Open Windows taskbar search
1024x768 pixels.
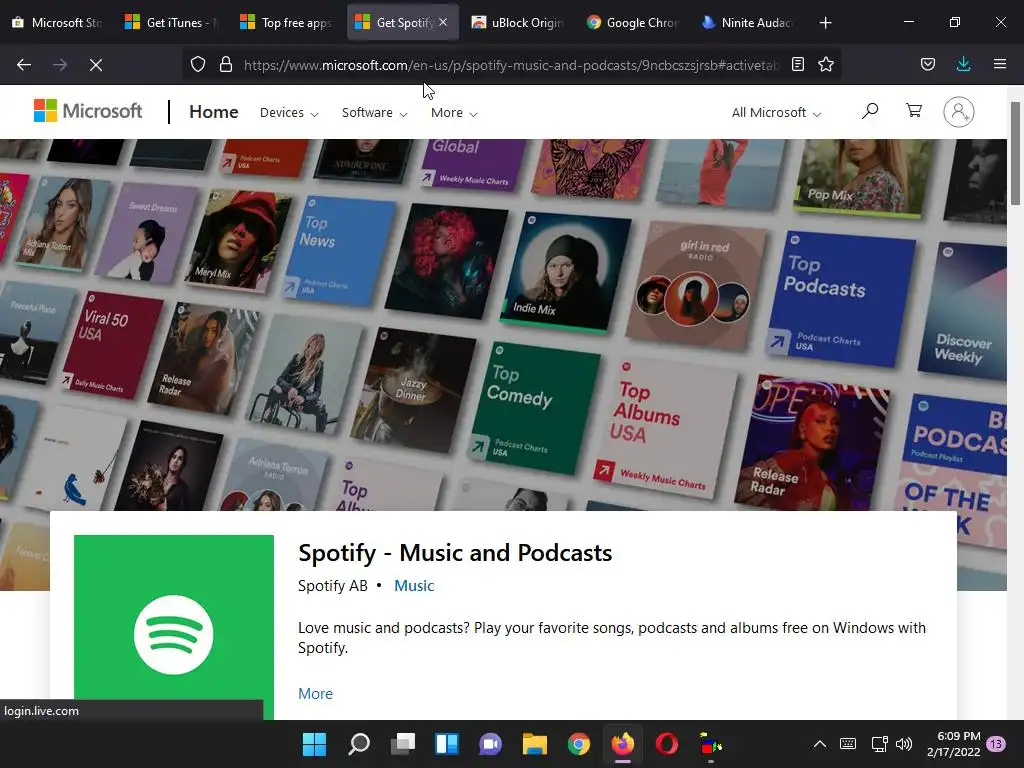(359, 744)
